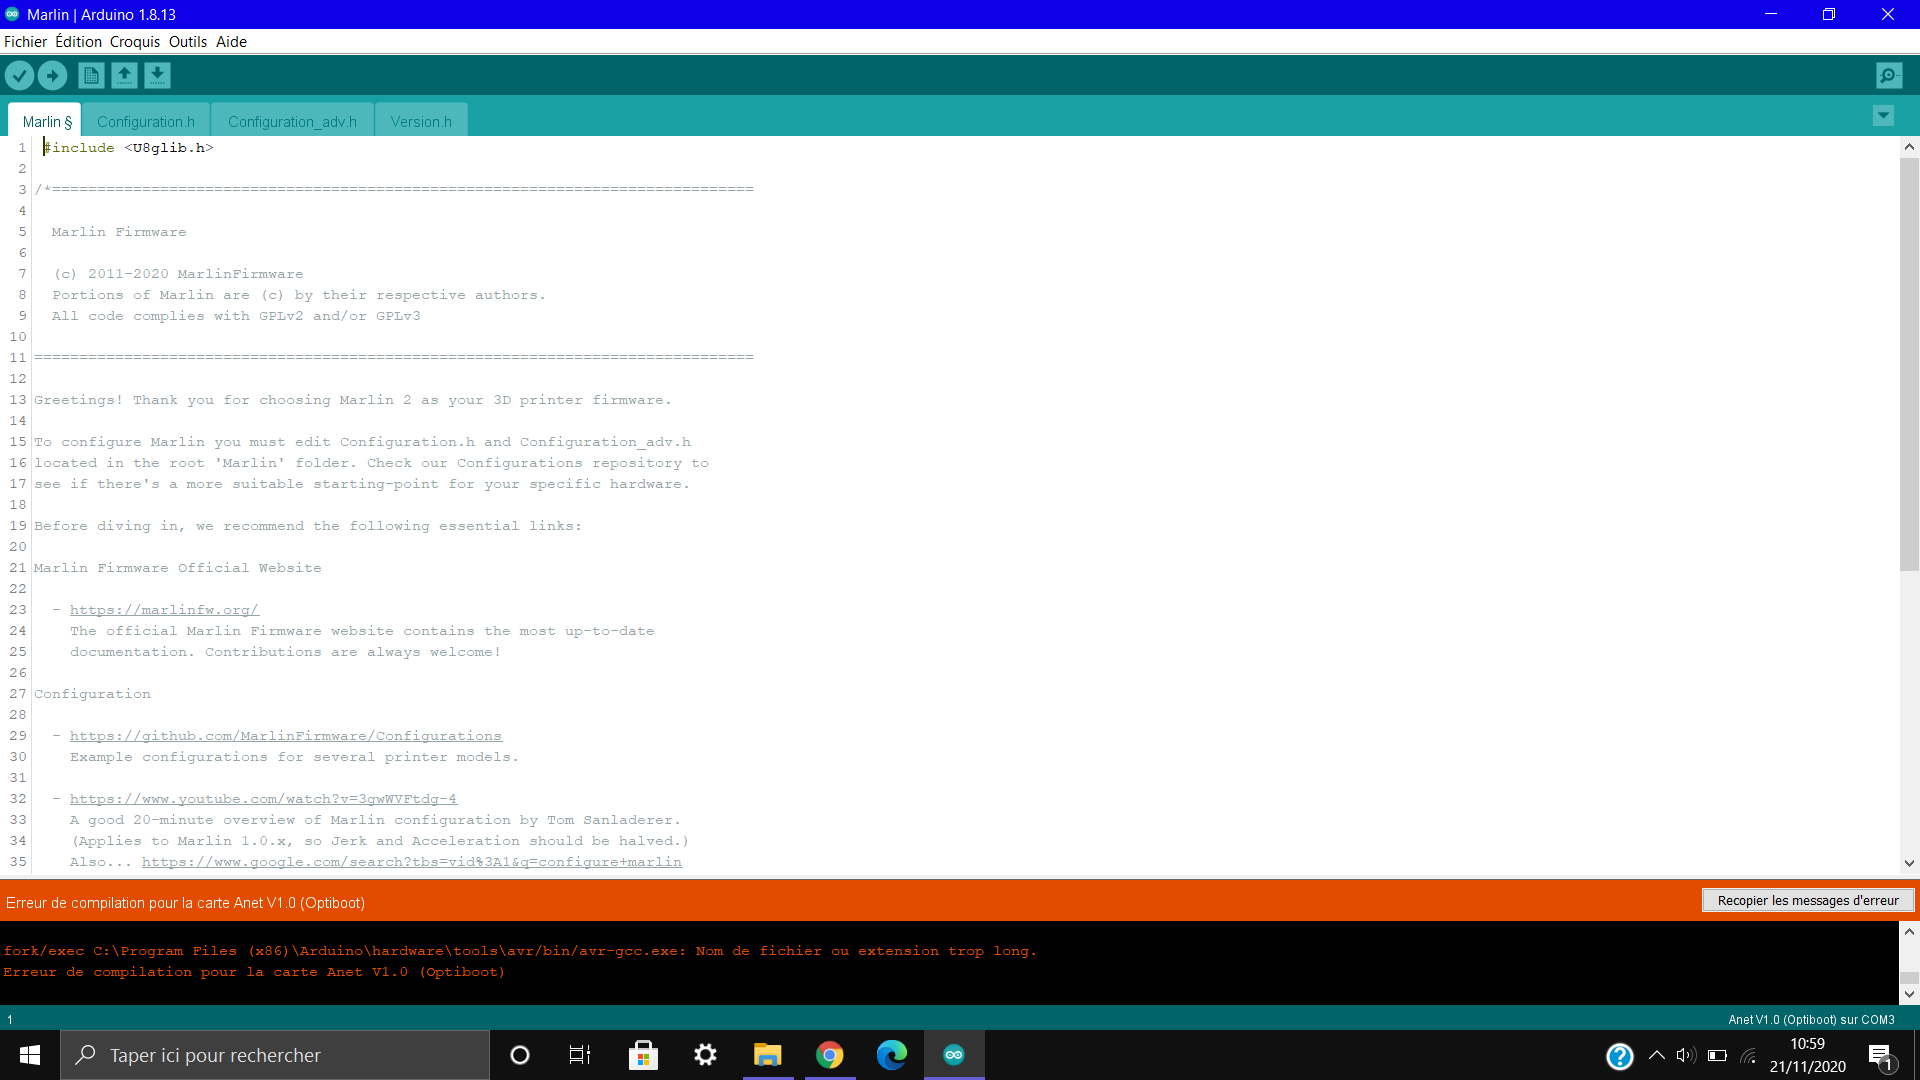Open the Serial Monitor magnifier icon

[x=1889, y=75]
